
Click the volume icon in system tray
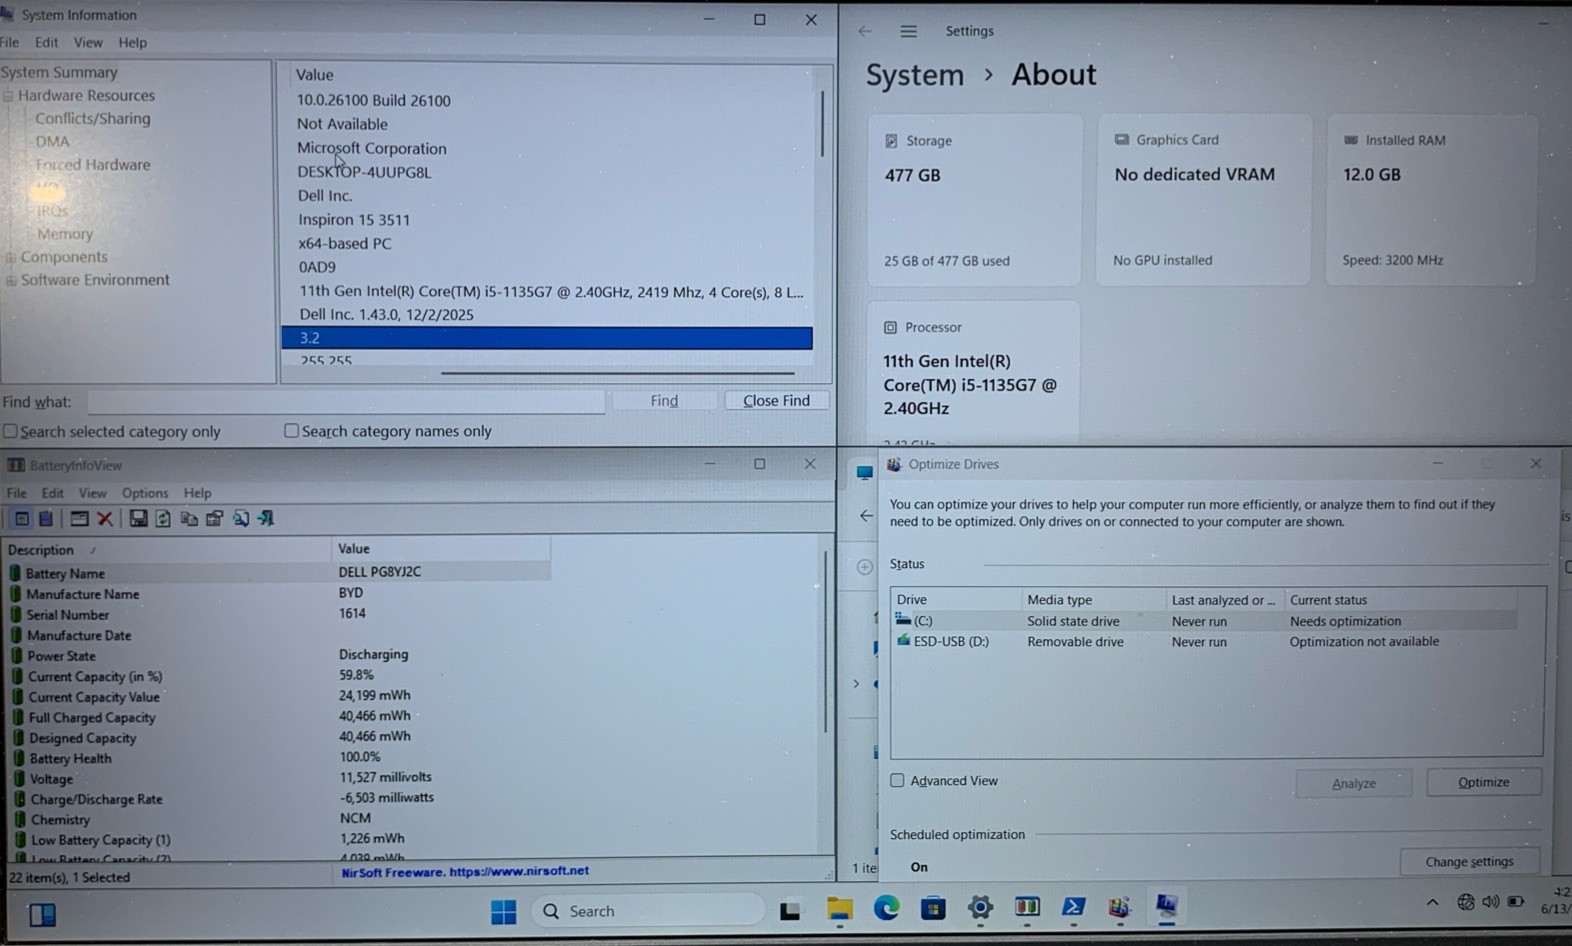coord(1491,902)
